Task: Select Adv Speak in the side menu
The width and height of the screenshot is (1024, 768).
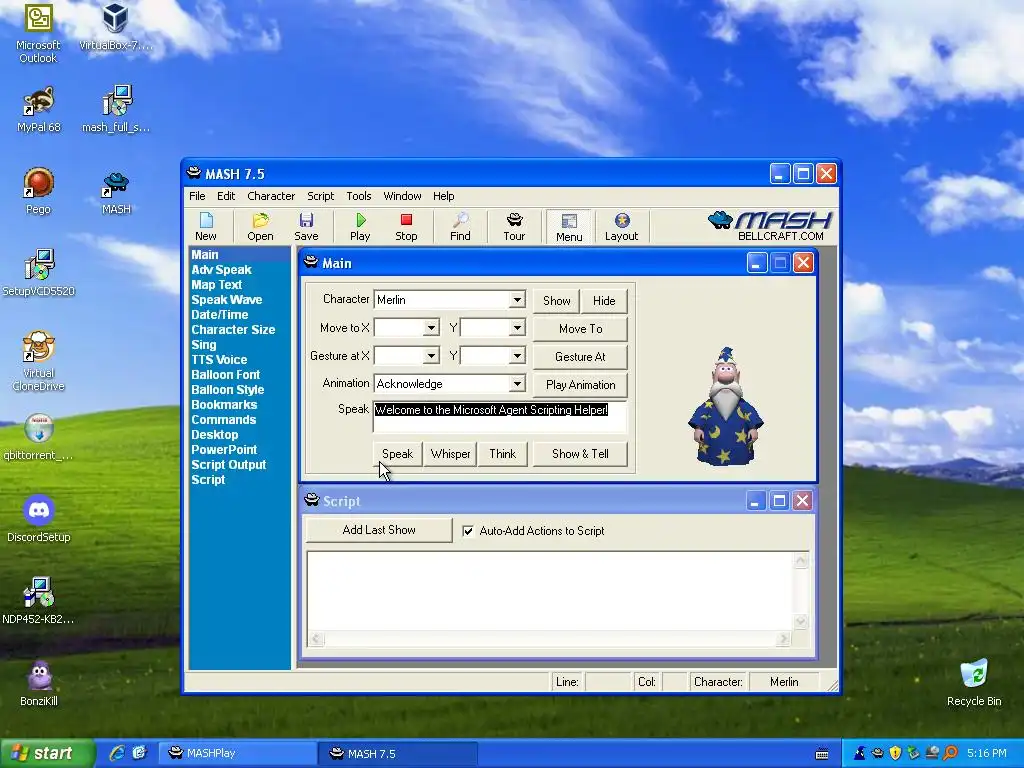Action: click(221, 270)
